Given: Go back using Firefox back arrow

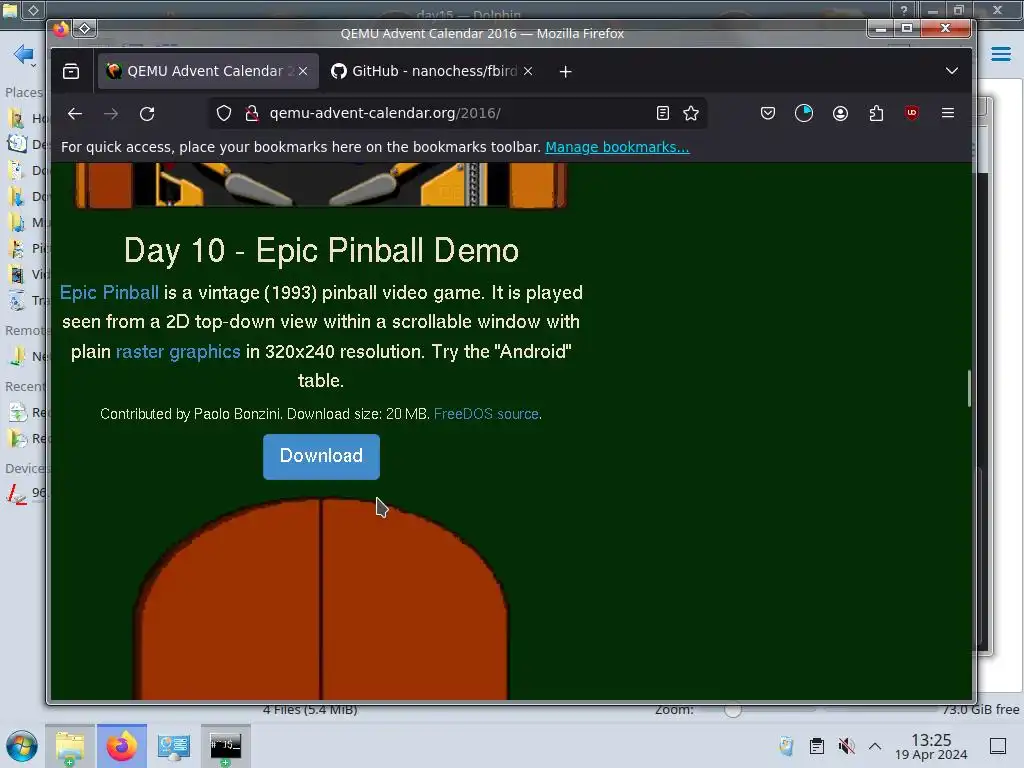Looking at the screenshot, I should pos(75,114).
